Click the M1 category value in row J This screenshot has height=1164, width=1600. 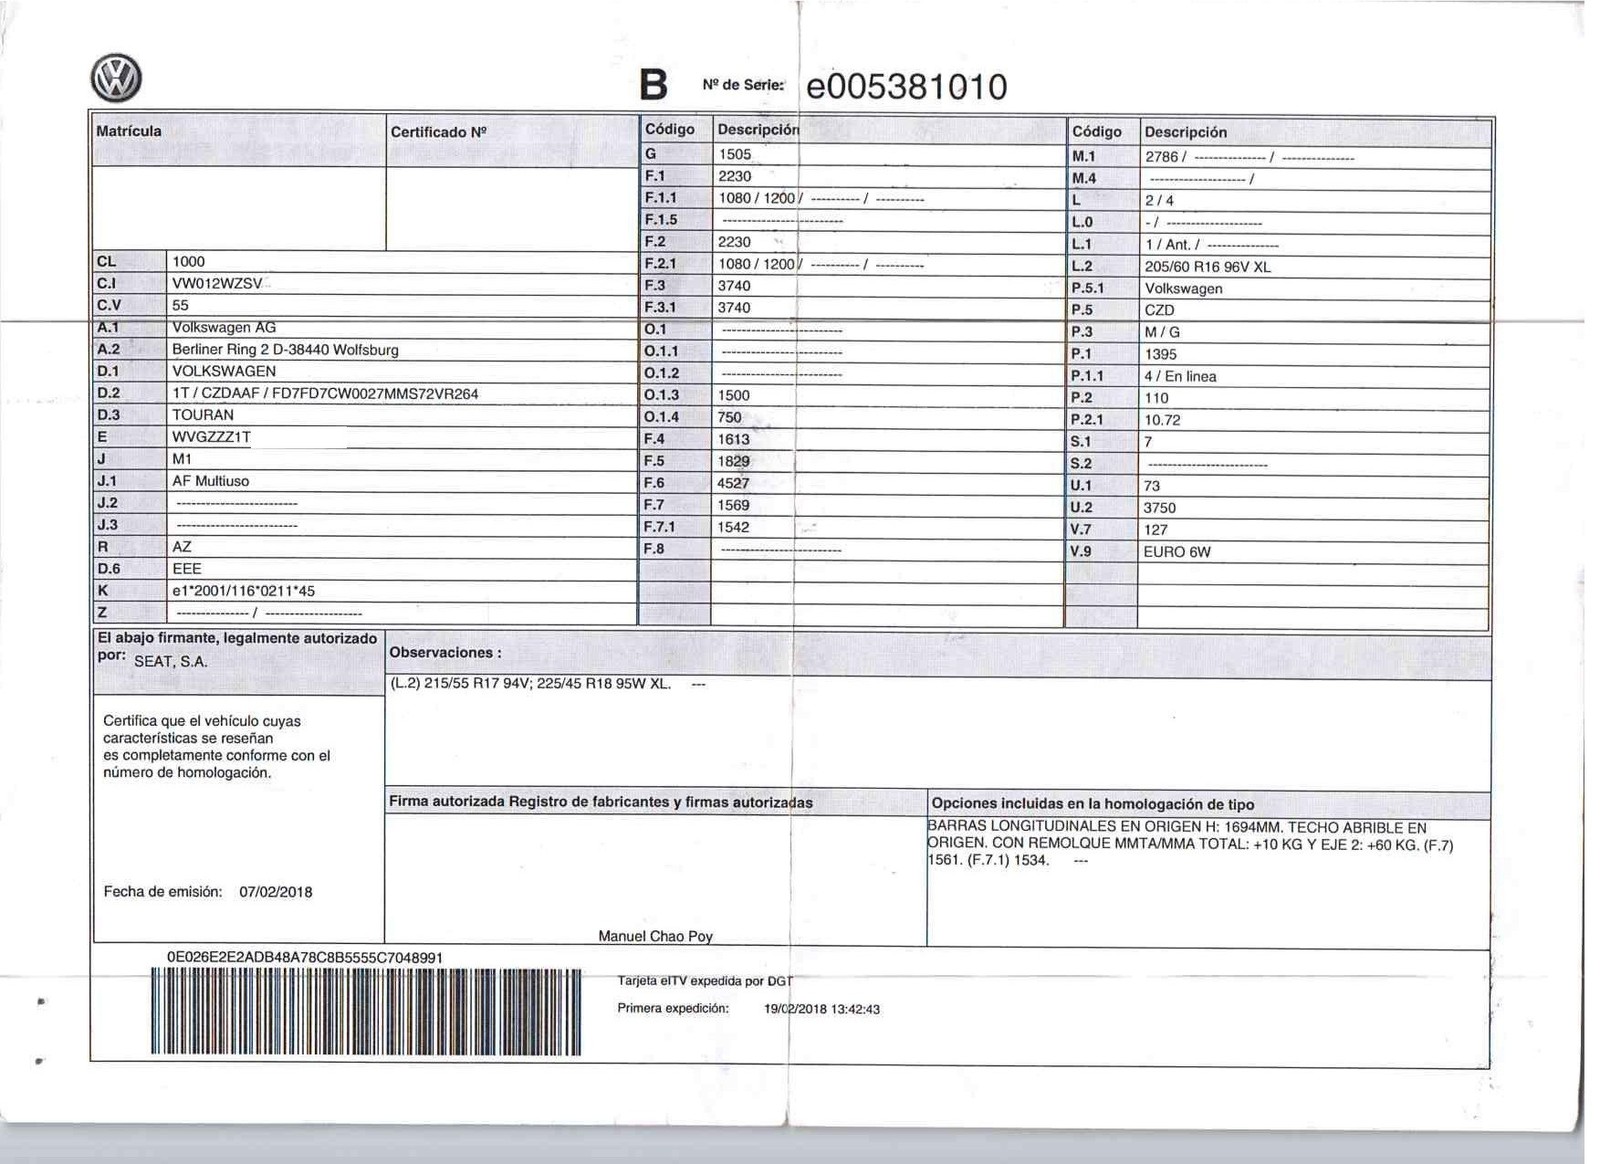click(x=182, y=459)
